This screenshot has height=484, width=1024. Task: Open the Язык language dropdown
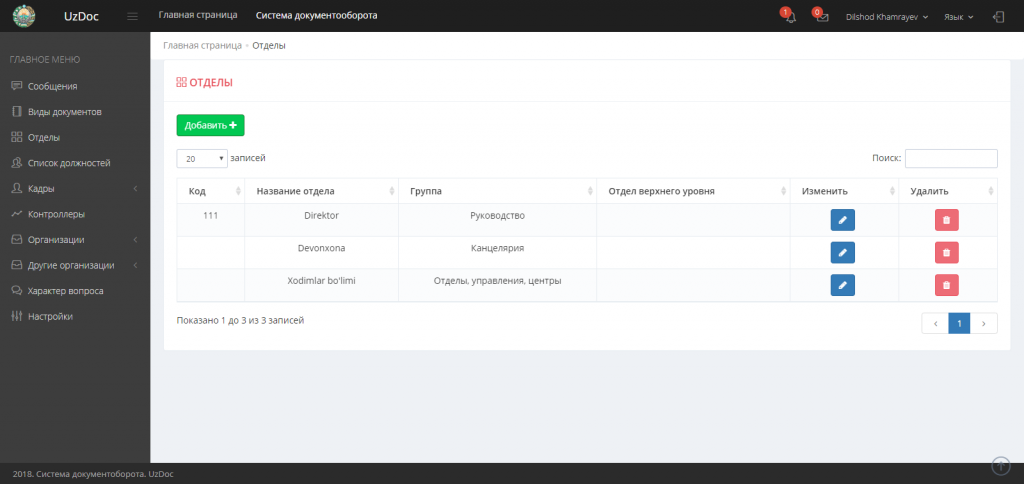point(959,17)
